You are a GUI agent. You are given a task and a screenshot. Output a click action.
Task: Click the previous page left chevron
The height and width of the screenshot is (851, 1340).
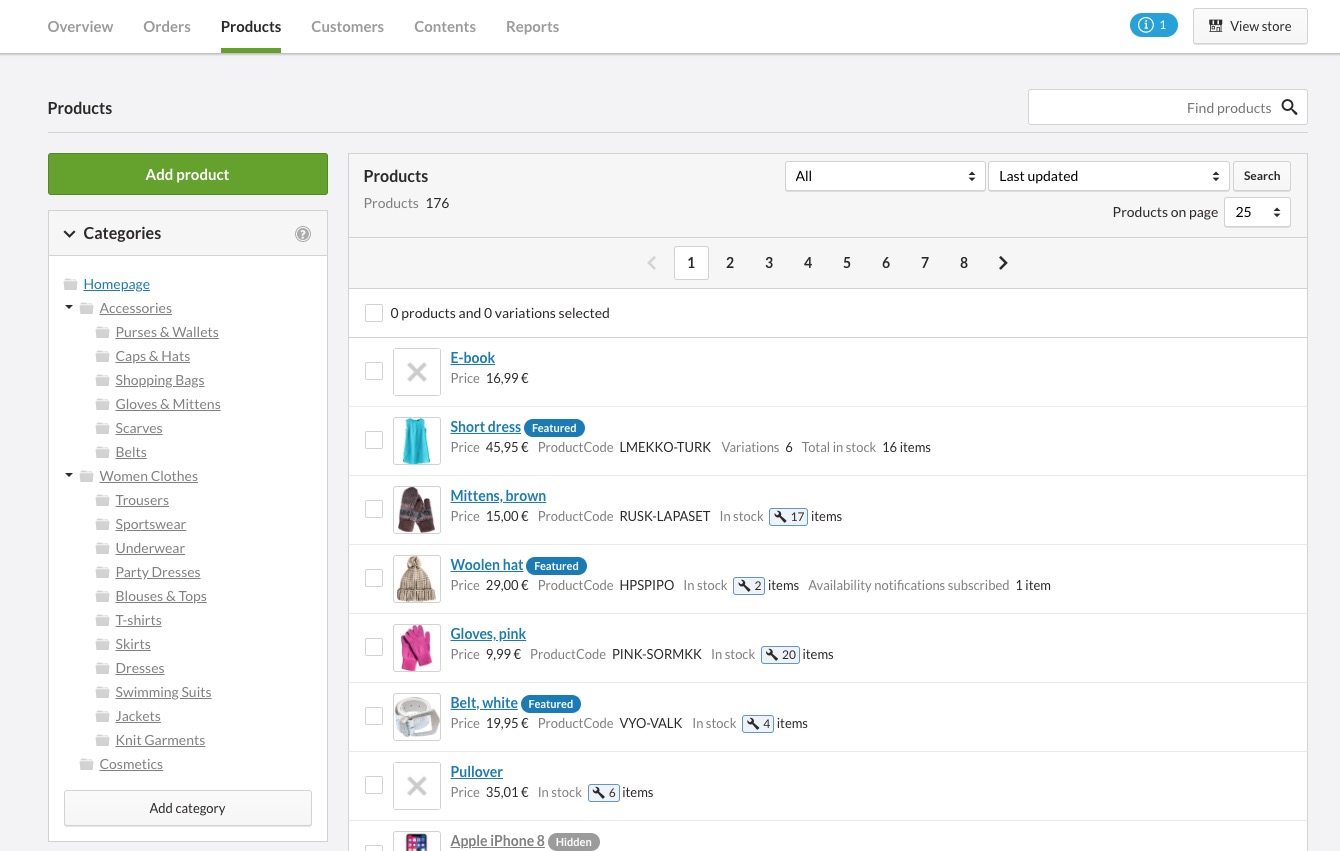652,263
